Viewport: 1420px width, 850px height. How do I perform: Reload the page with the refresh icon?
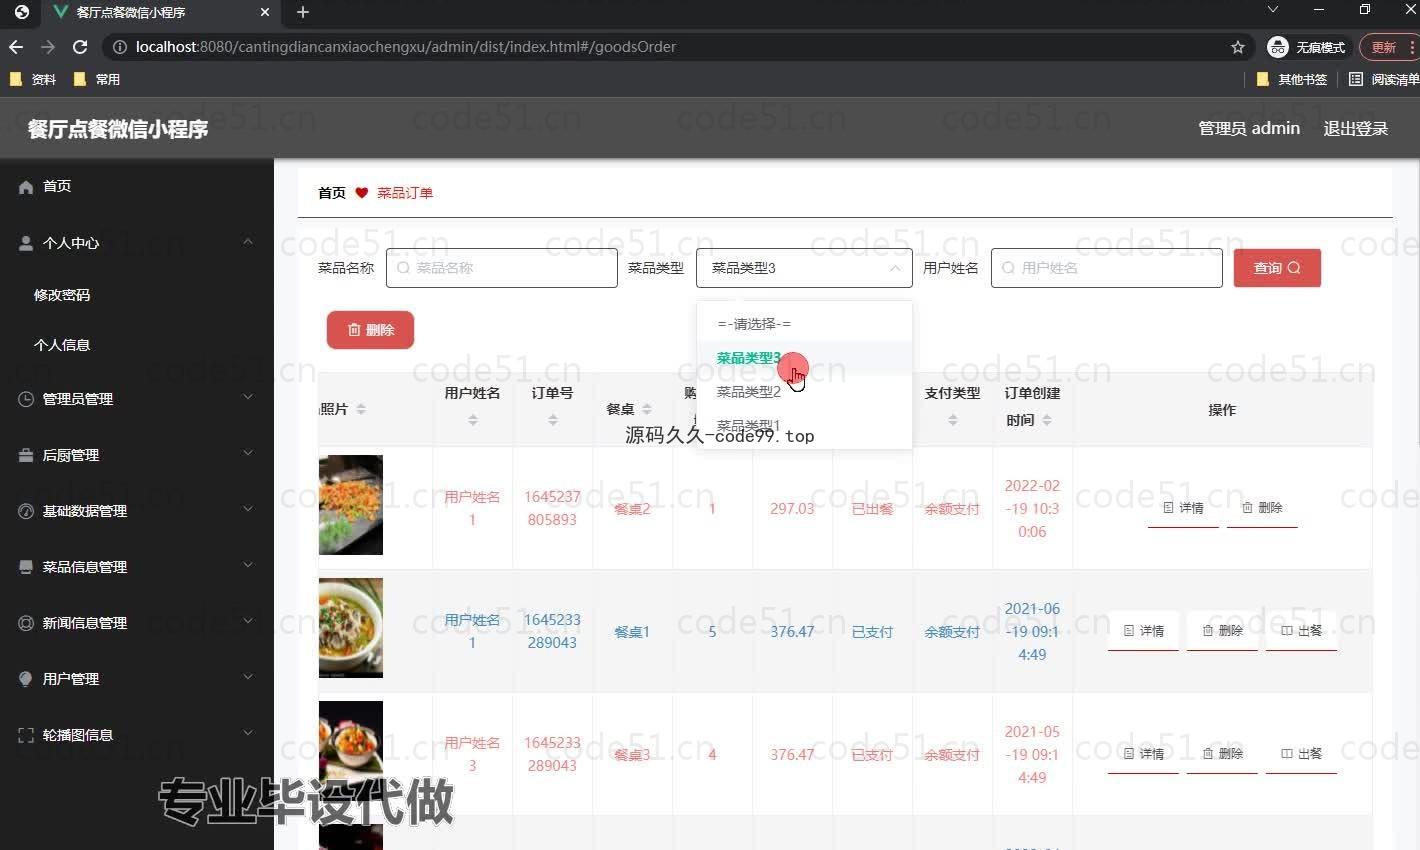(80, 47)
